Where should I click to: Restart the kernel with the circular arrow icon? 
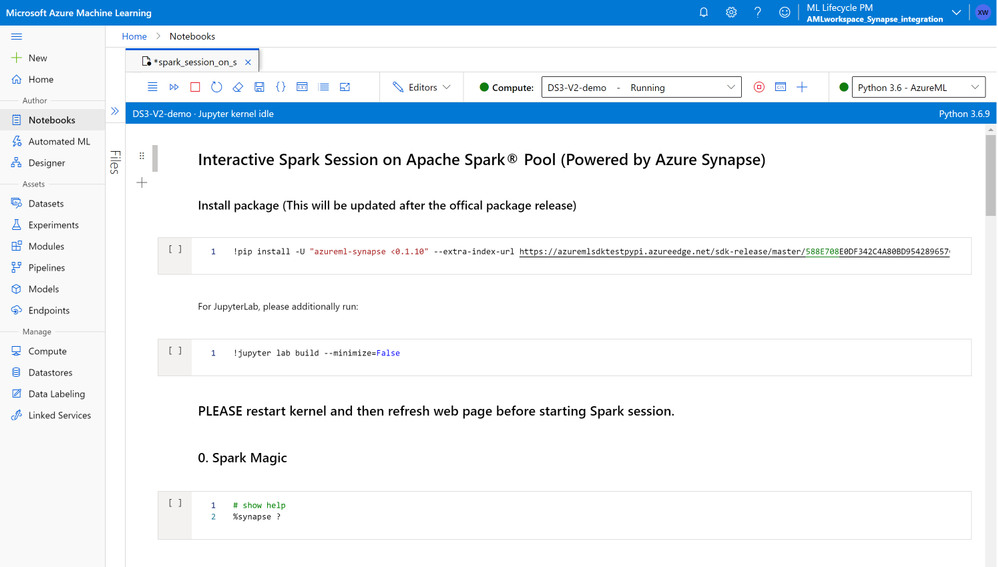click(x=216, y=87)
